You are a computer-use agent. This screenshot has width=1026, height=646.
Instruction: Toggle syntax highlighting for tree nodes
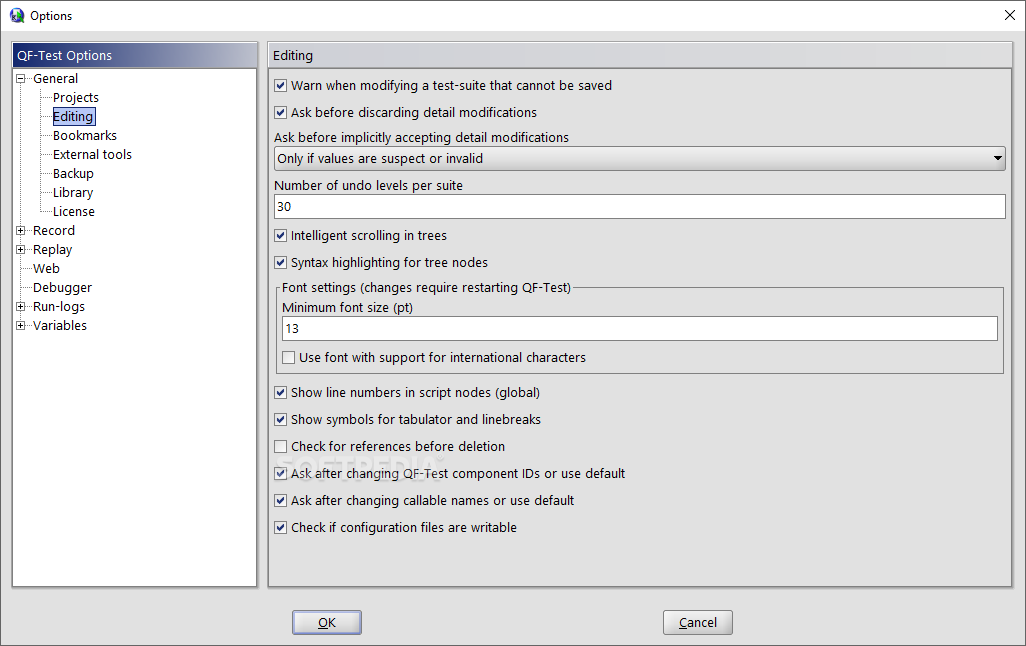coord(281,262)
